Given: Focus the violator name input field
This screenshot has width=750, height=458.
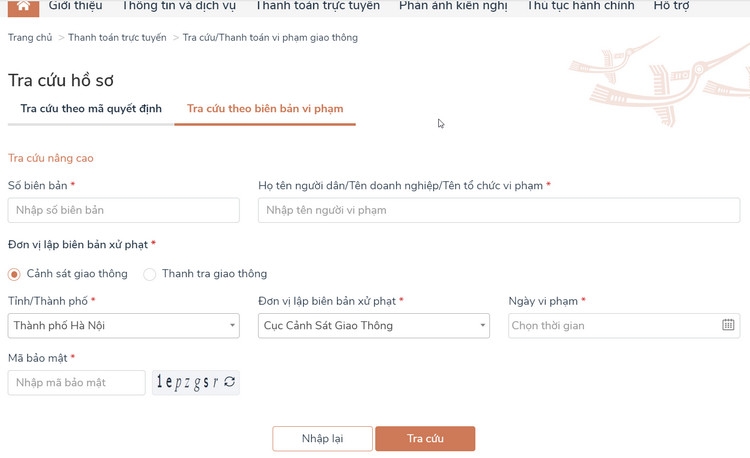Looking at the screenshot, I should pyautogui.click(x=498, y=210).
